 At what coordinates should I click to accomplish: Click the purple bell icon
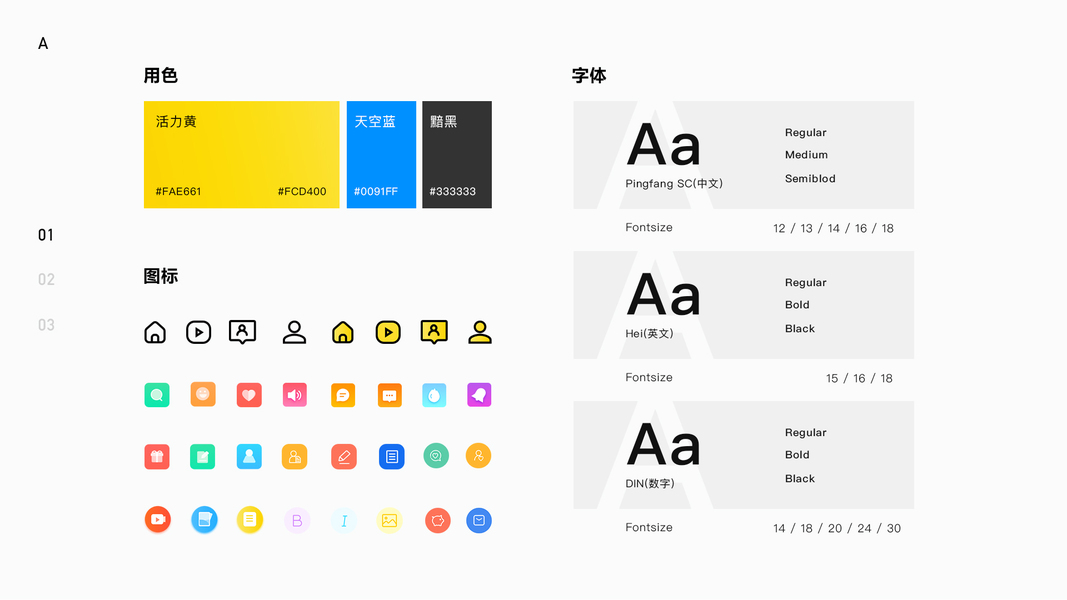click(479, 395)
